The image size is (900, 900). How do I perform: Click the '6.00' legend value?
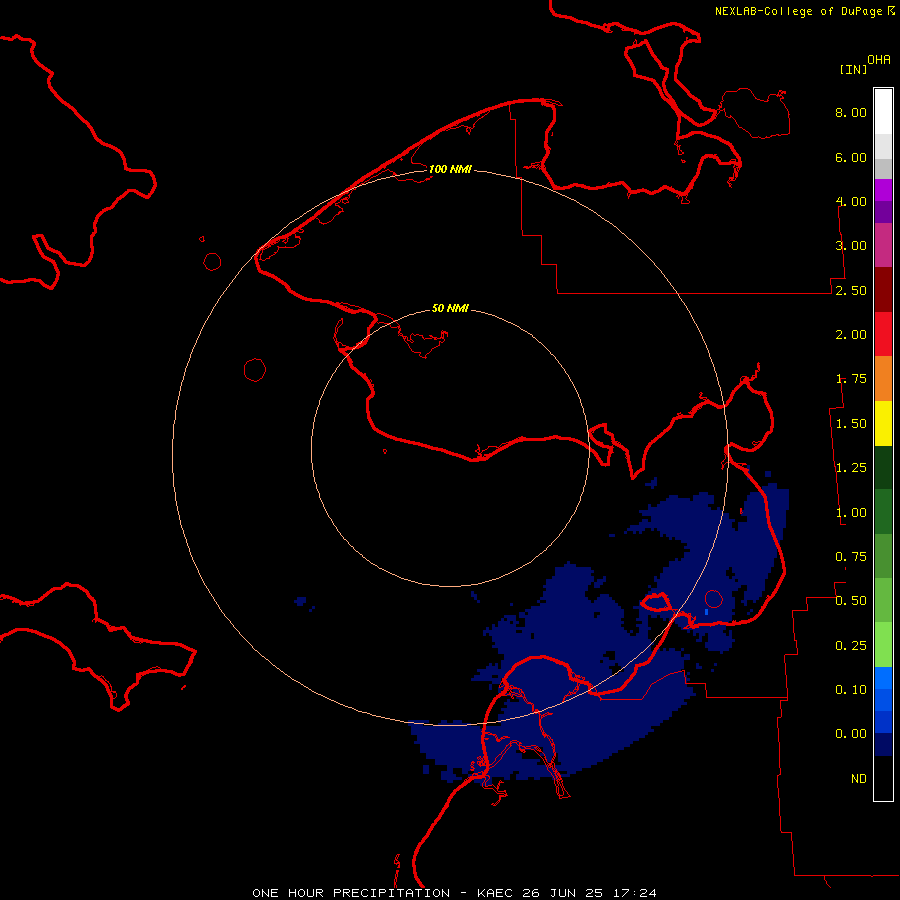click(851, 157)
